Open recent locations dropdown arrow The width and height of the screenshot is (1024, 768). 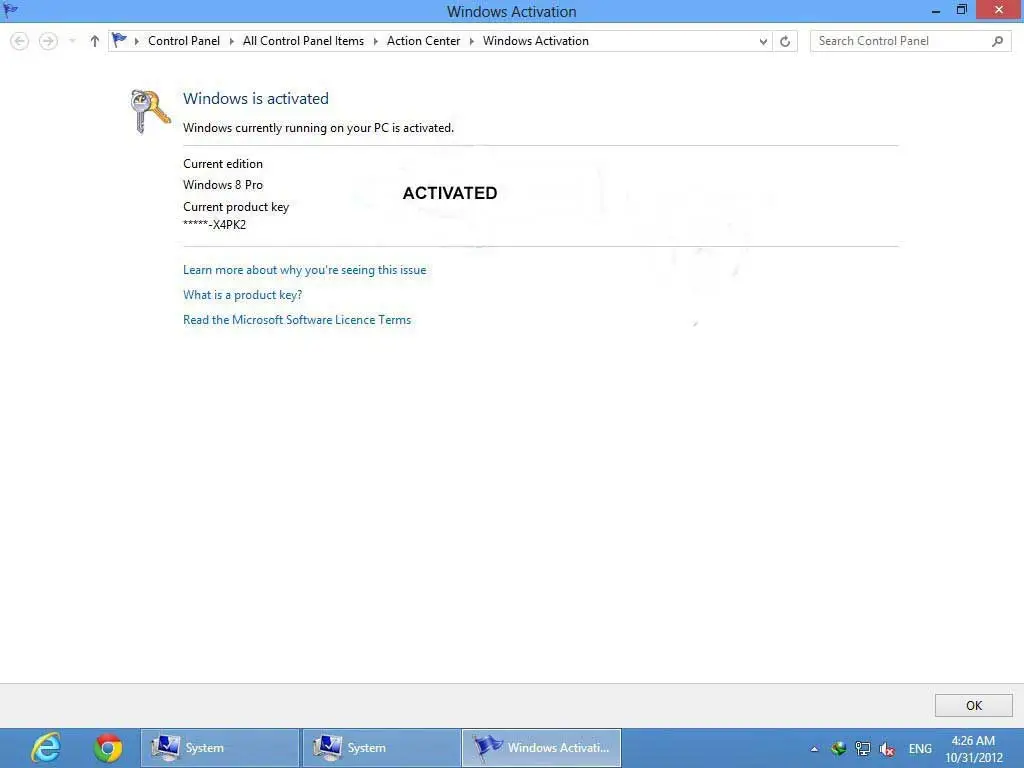[72, 41]
